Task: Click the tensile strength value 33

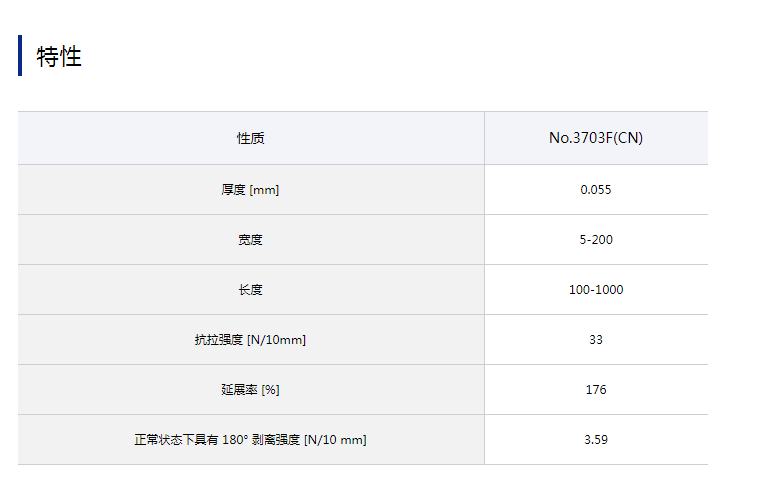Action: (596, 340)
